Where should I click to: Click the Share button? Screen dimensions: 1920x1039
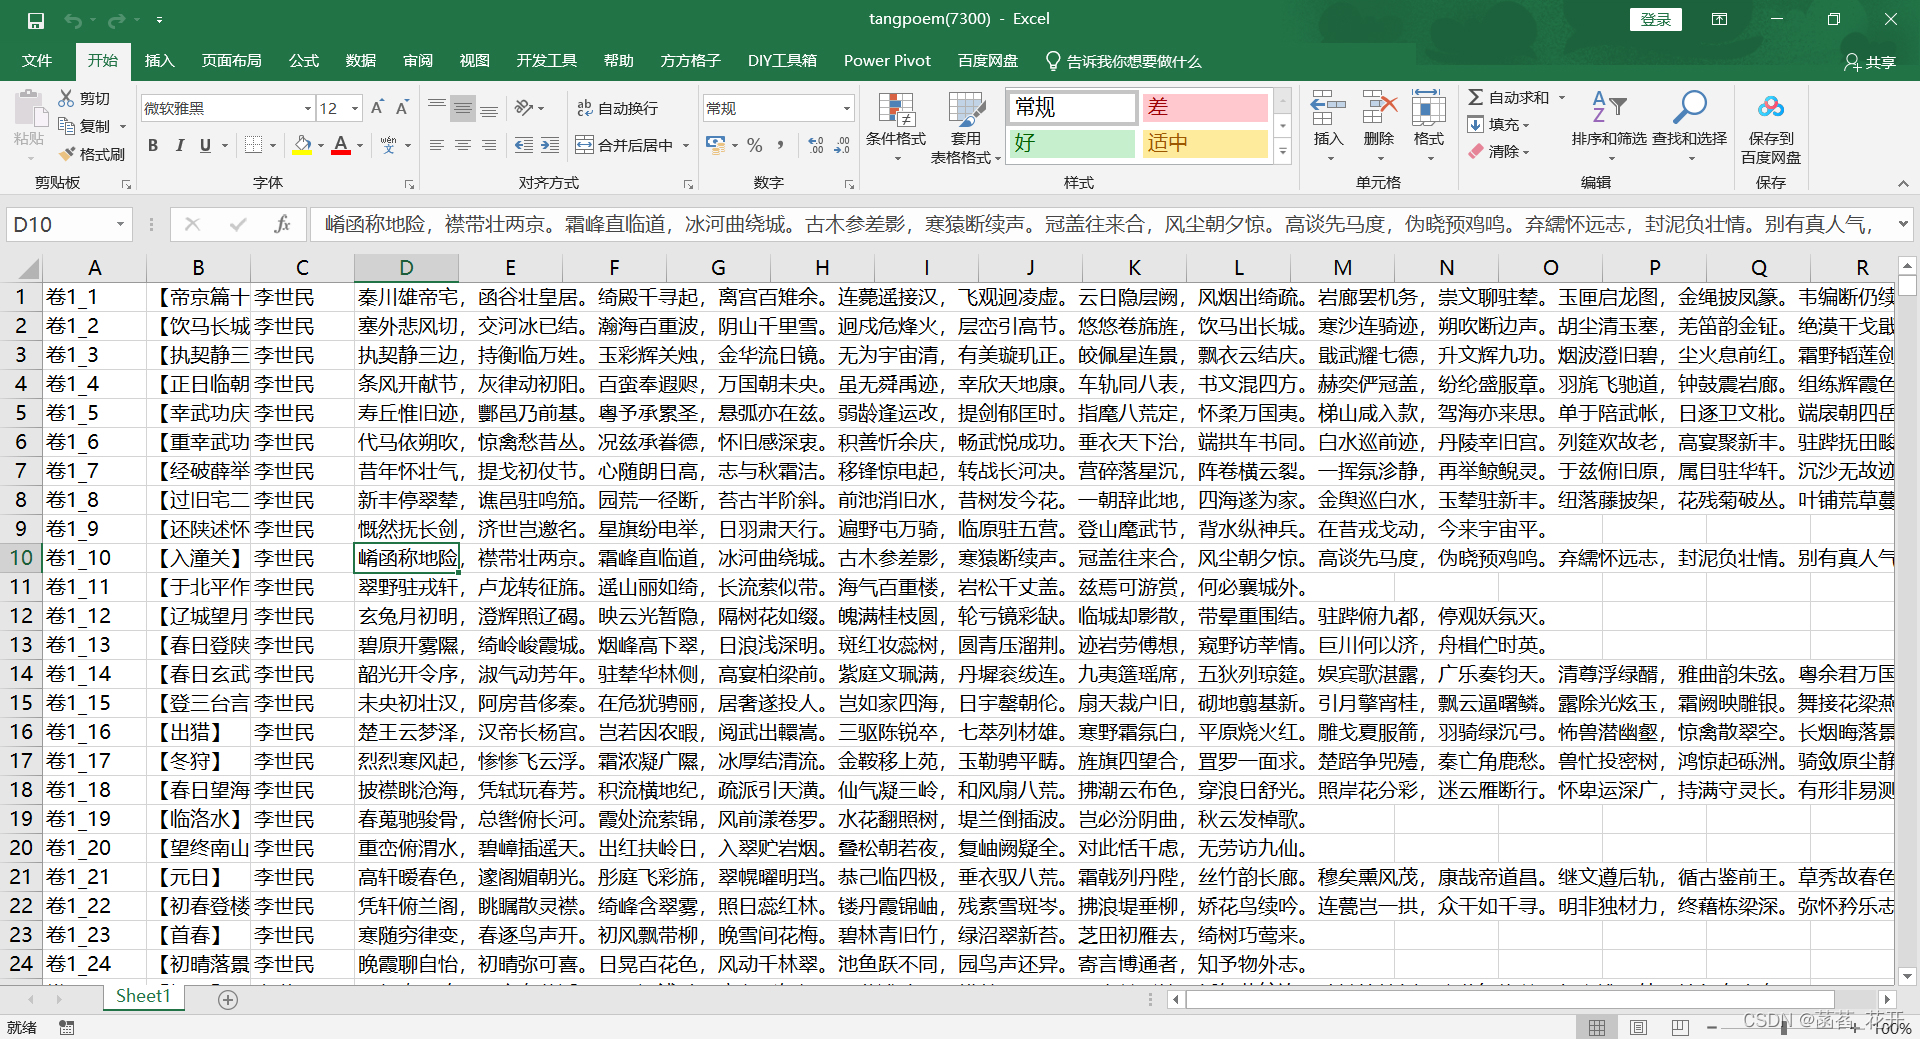(1870, 62)
